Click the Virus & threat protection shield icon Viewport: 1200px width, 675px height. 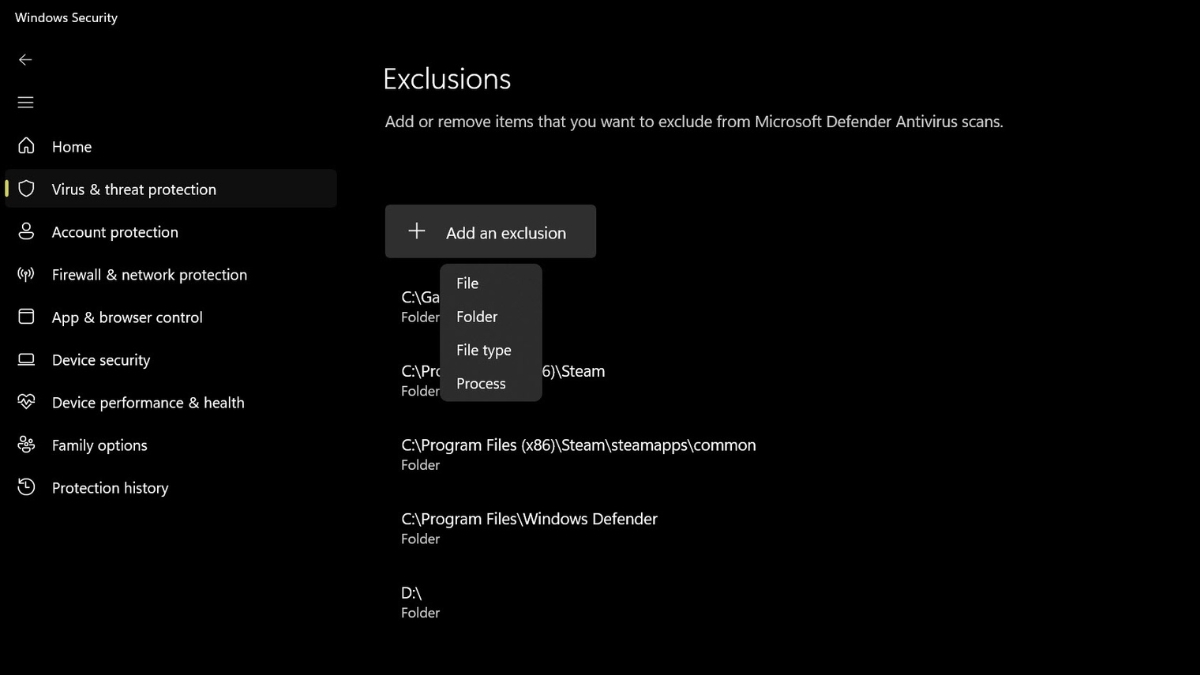[27, 189]
